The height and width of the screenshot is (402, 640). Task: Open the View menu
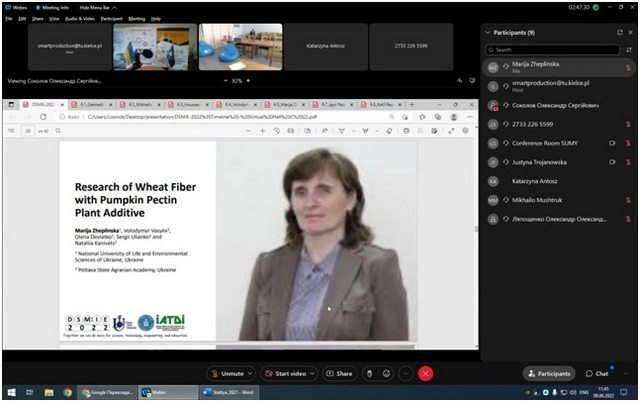pos(54,19)
